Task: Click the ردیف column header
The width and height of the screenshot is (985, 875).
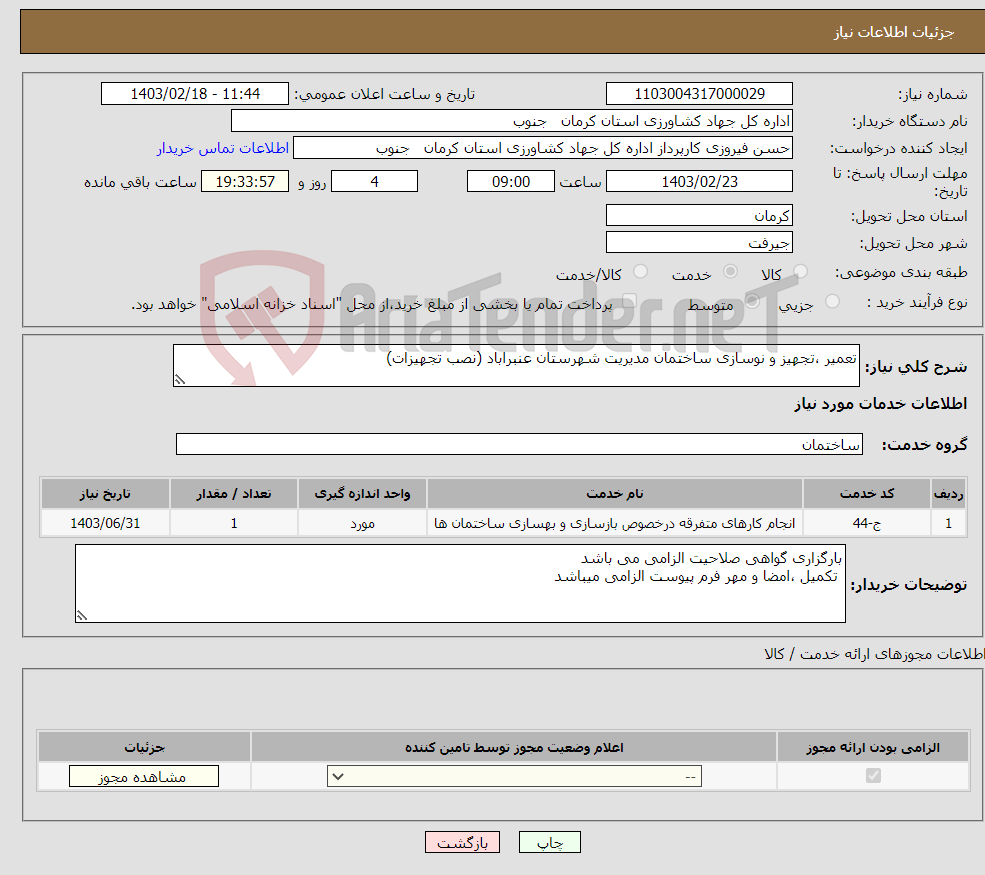Action: [948, 494]
